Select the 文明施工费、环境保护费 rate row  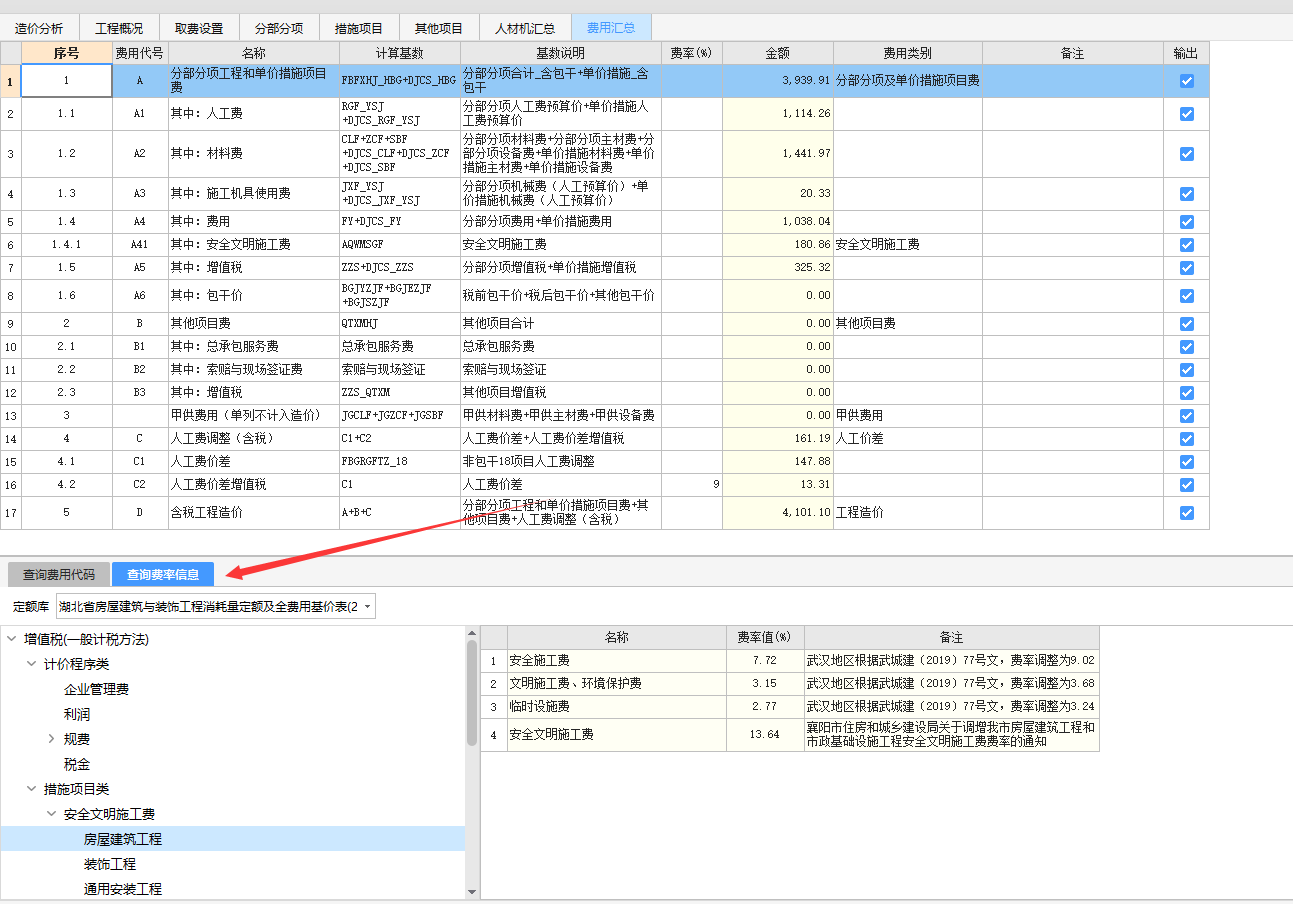click(x=790, y=684)
